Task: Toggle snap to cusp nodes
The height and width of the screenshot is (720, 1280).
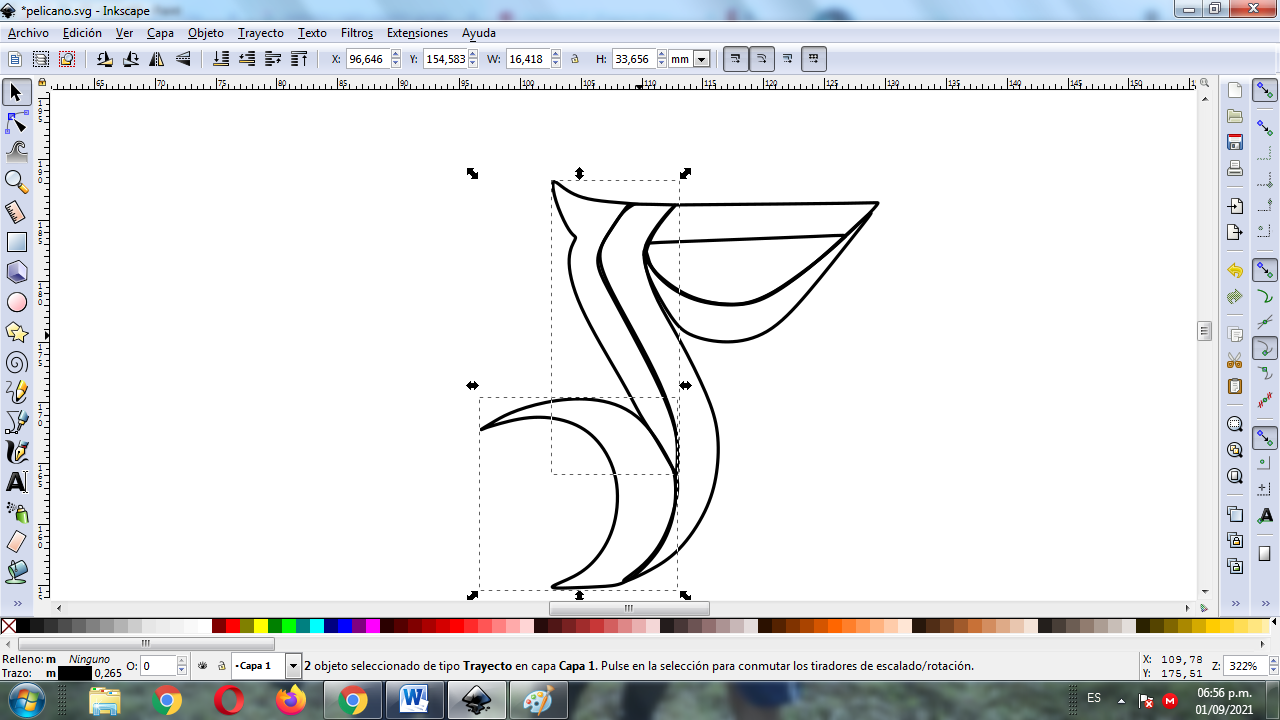Action: tap(1265, 347)
